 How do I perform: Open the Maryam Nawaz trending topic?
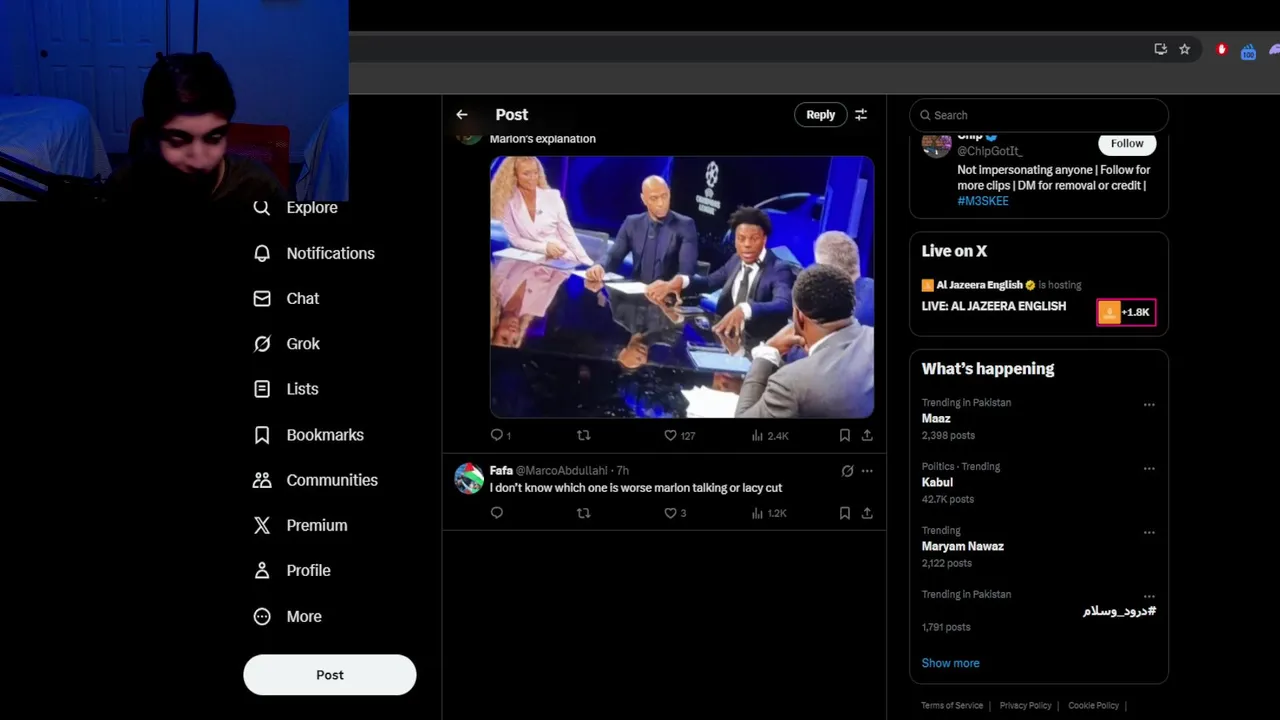(962, 546)
